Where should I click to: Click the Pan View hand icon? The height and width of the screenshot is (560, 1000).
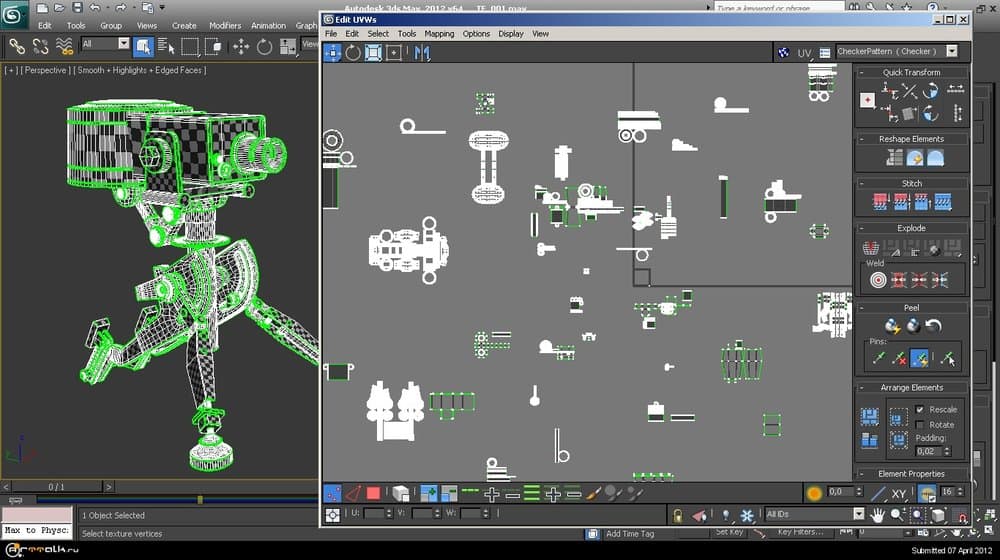(877, 515)
